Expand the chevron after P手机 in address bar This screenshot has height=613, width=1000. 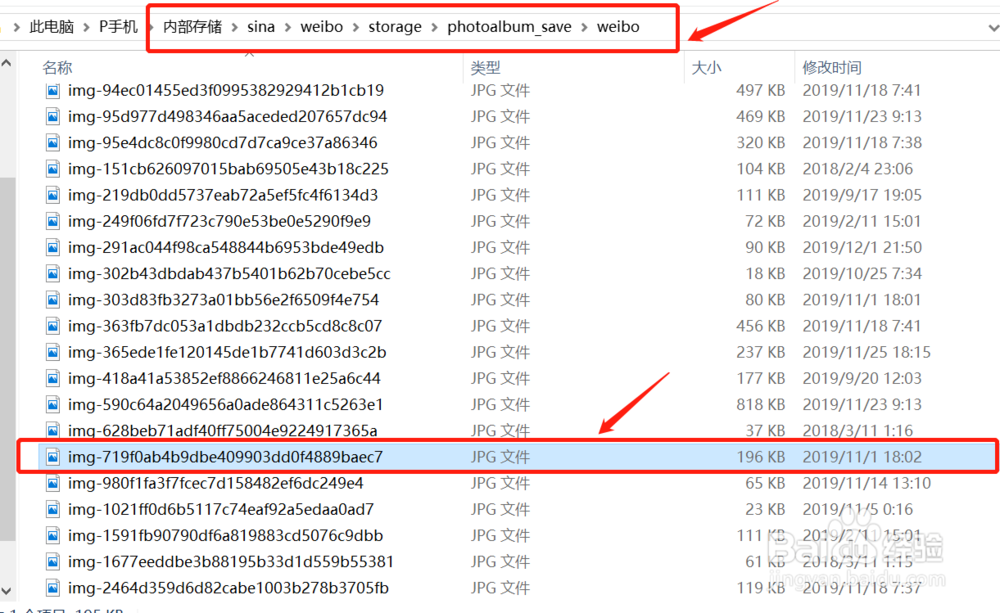coord(151,27)
